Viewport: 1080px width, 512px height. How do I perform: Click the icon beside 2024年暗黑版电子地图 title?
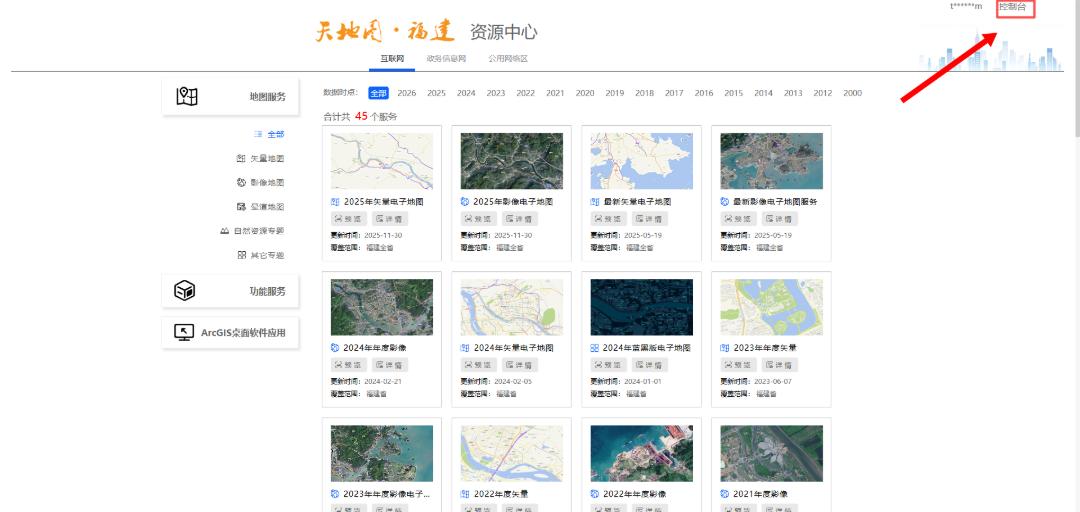594,348
